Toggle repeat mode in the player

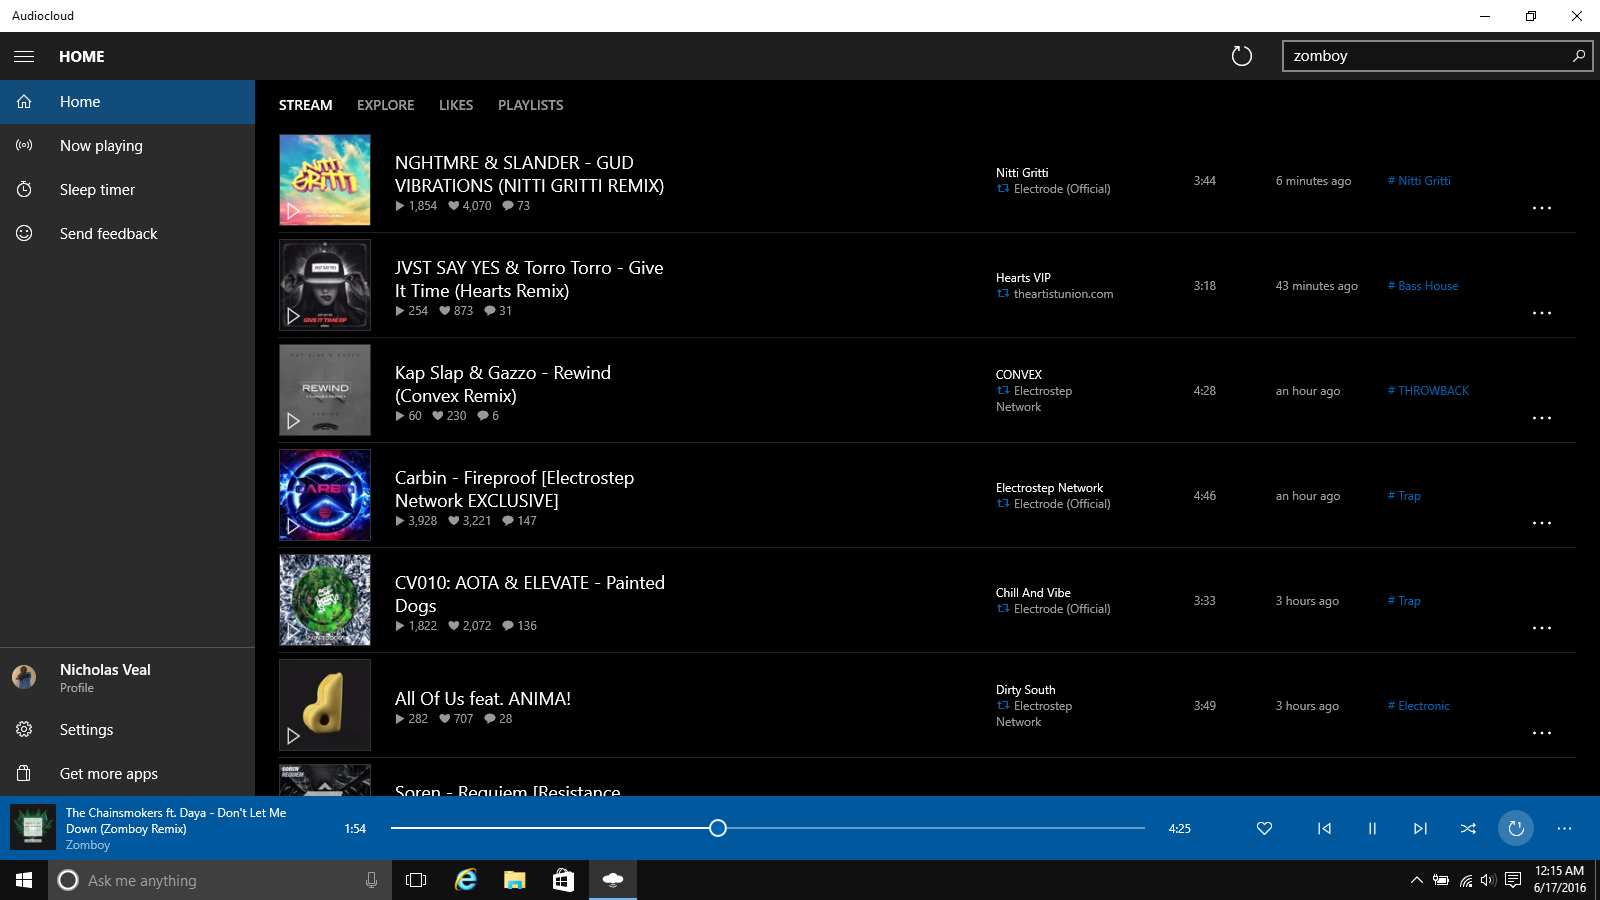click(x=1516, y=828)
